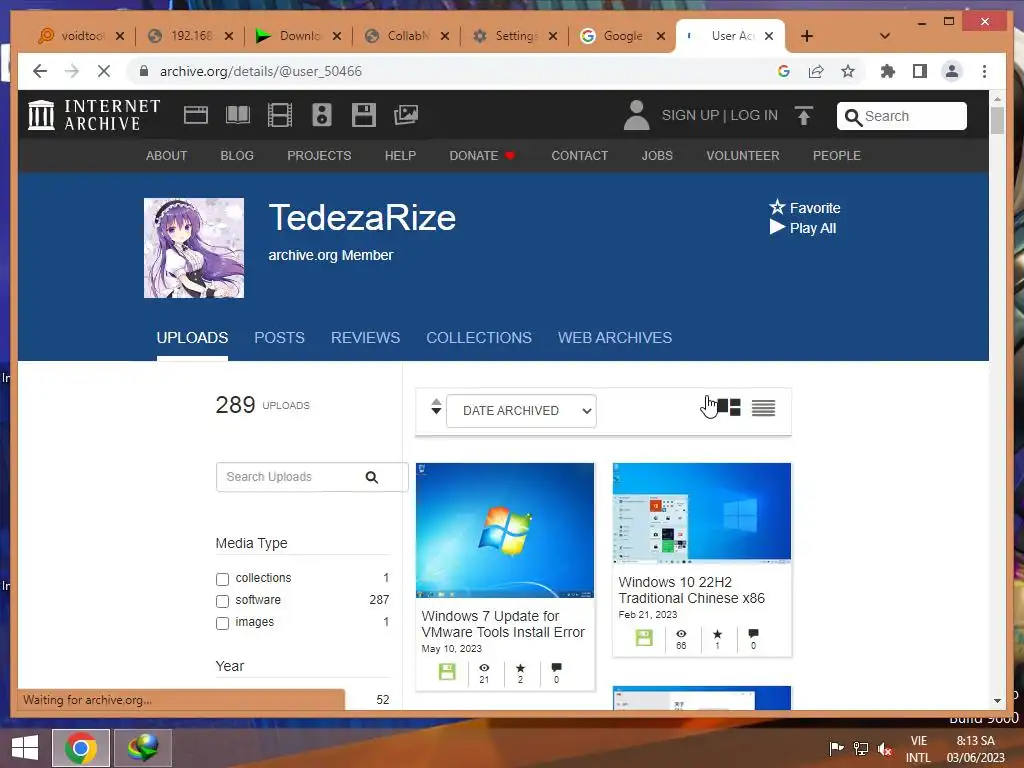
Task: Go back in browser history
Action: click(x=40, y=71)
